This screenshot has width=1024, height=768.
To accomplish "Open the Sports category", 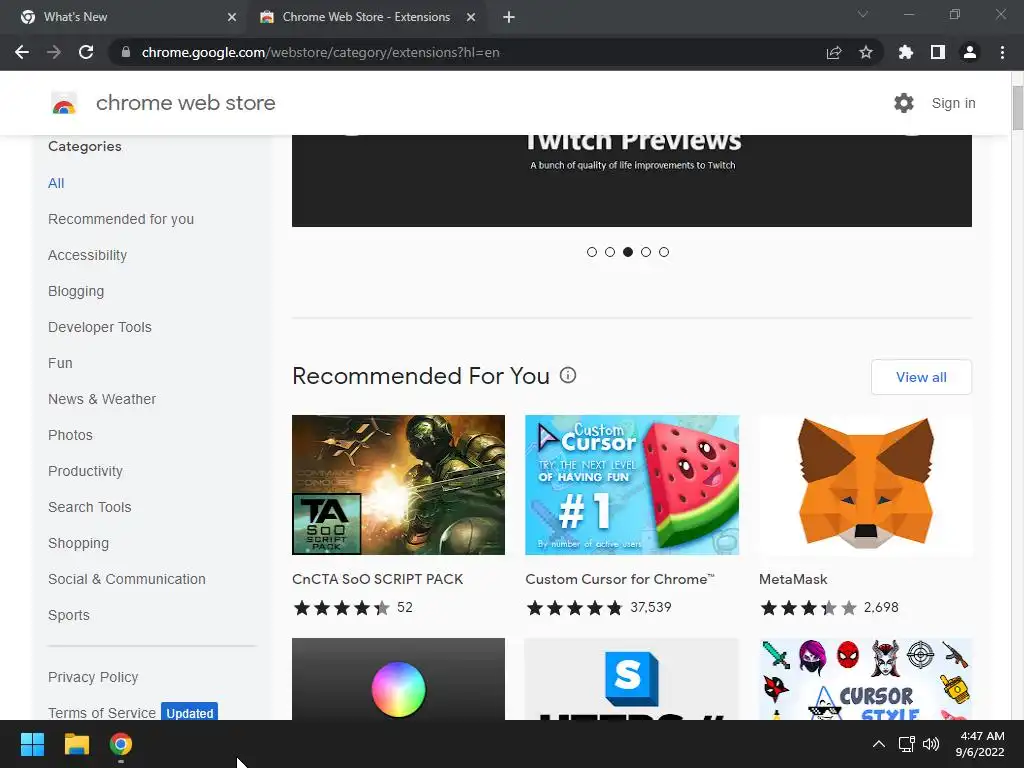I will point(69,615).
